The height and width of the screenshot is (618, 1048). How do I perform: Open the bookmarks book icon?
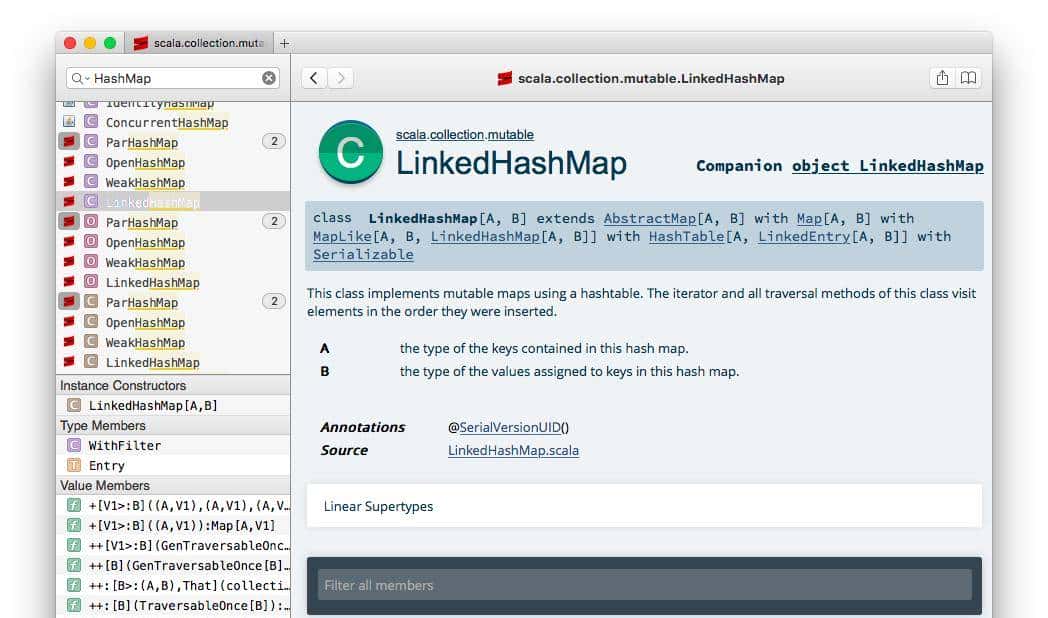tap(968, 78)
